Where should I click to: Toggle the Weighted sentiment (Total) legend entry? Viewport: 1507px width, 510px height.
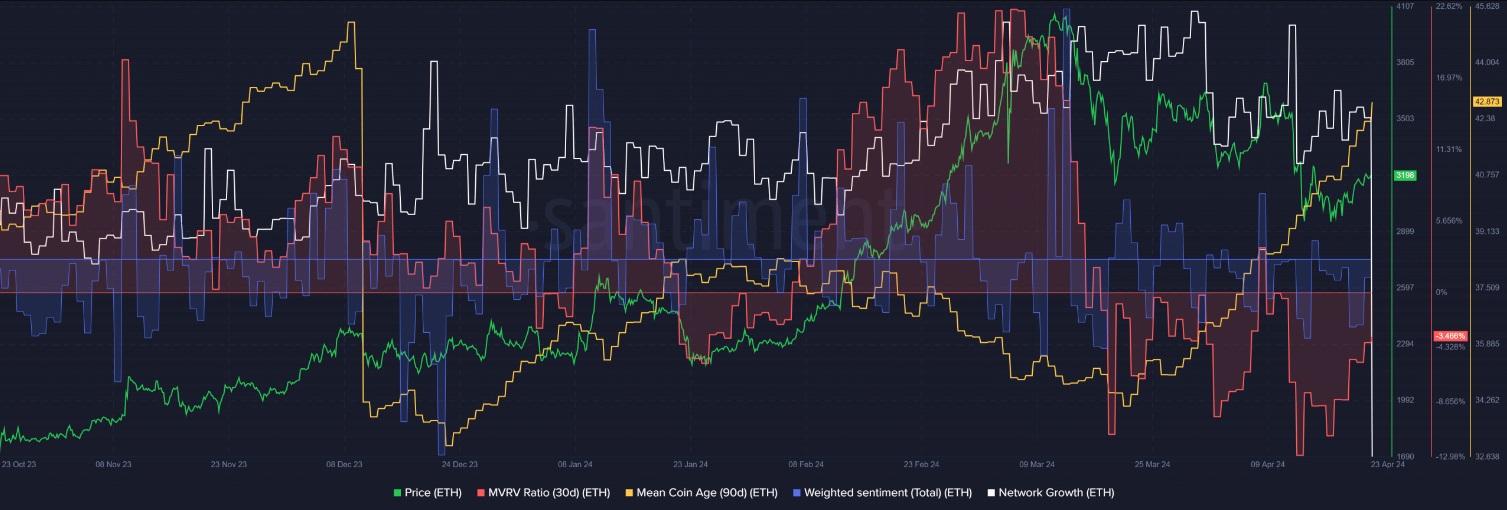882,492
